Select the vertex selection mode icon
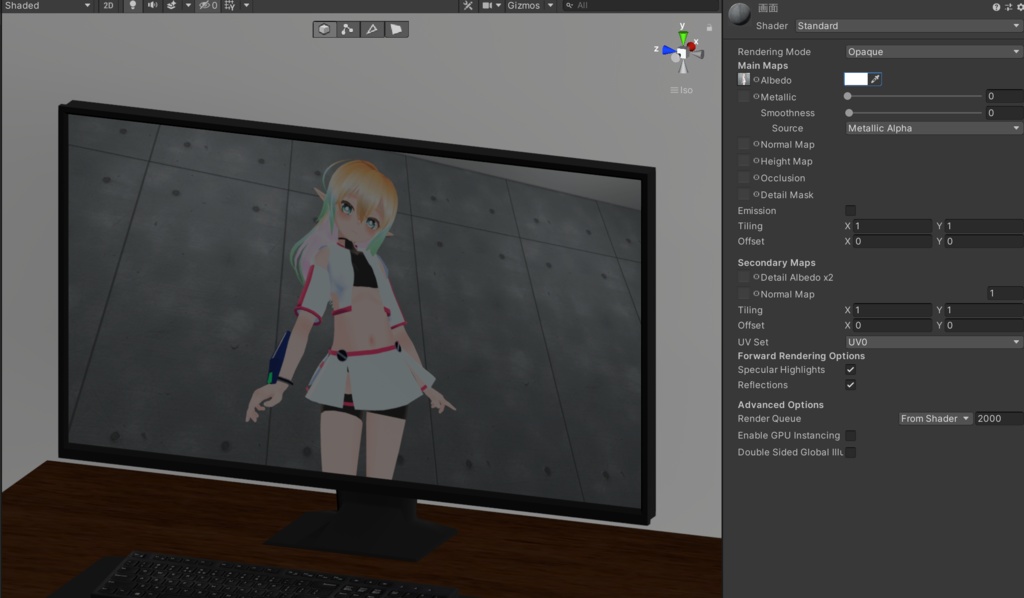Viewport: 1024px width, 598px height. pos(347,29)
